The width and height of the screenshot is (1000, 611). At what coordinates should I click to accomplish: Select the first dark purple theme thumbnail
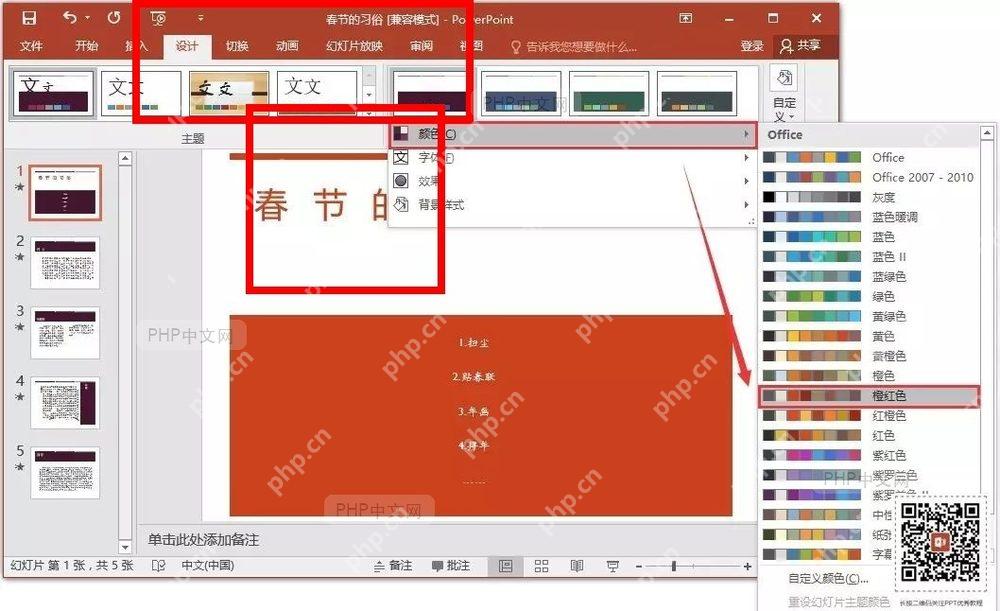point(53,93)
